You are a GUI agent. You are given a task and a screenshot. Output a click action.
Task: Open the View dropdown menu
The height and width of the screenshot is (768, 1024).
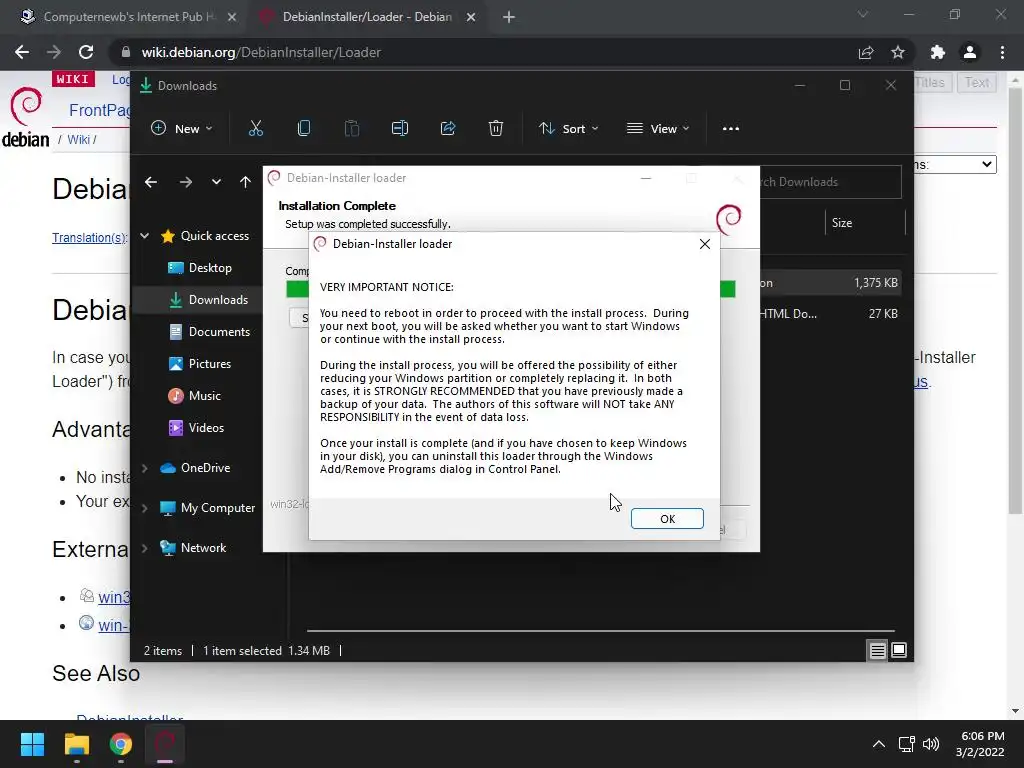[x=658, y=129]
